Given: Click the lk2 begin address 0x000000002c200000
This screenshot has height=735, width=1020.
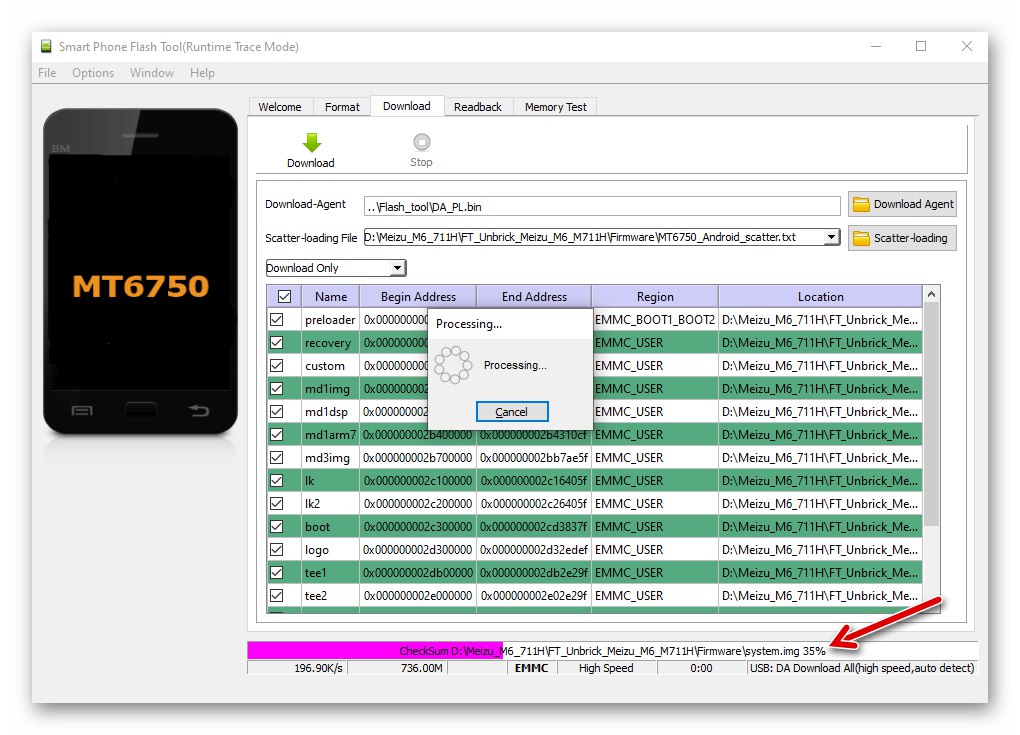Looking at the screenshot, I should pyautogui.click(x=418, y=504).
